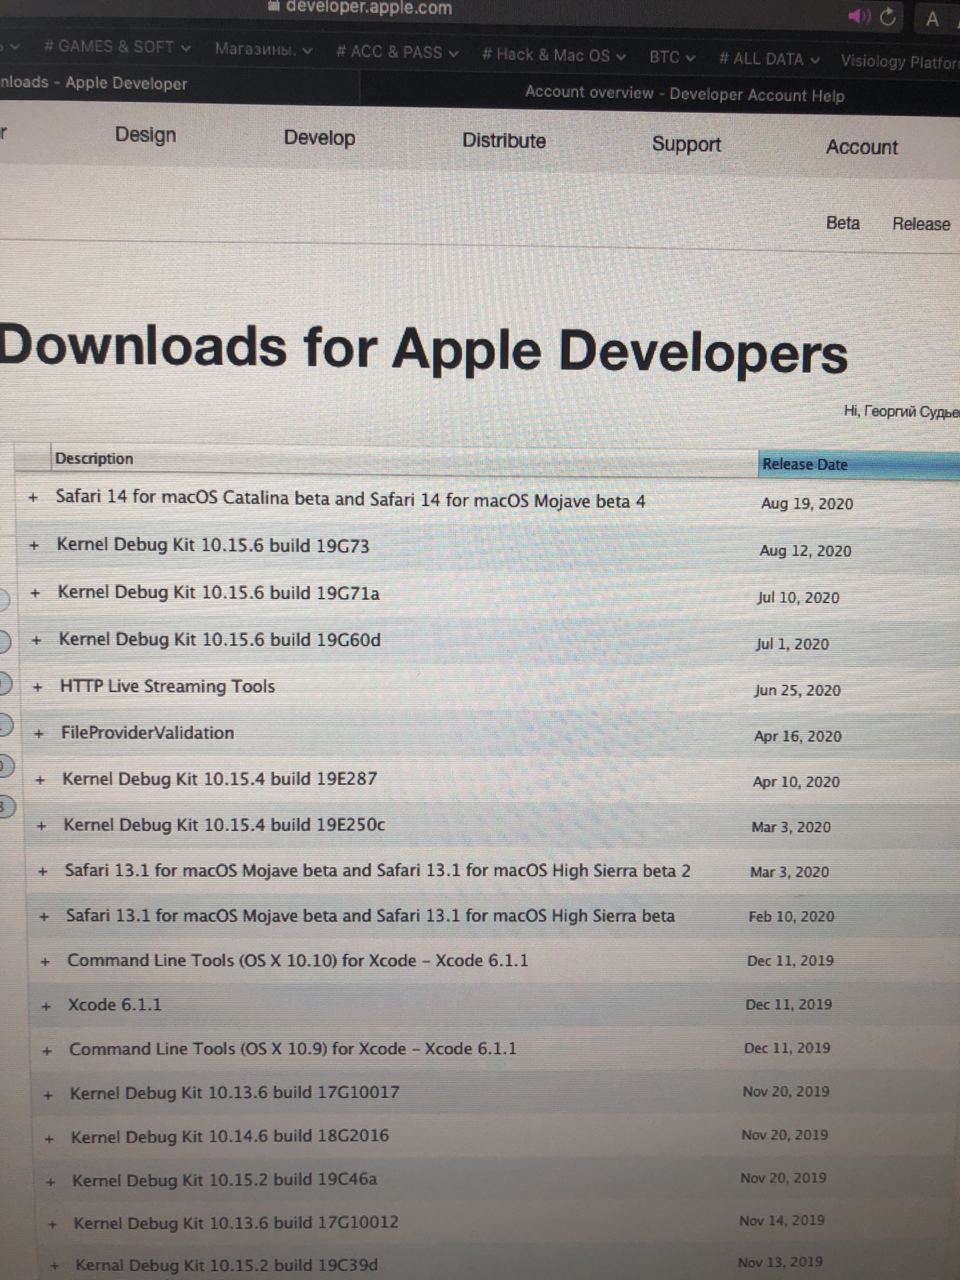Screen dimensions: 960x1280
Task: Open the Support navigation menu
Action: click(x=686, y=144)
